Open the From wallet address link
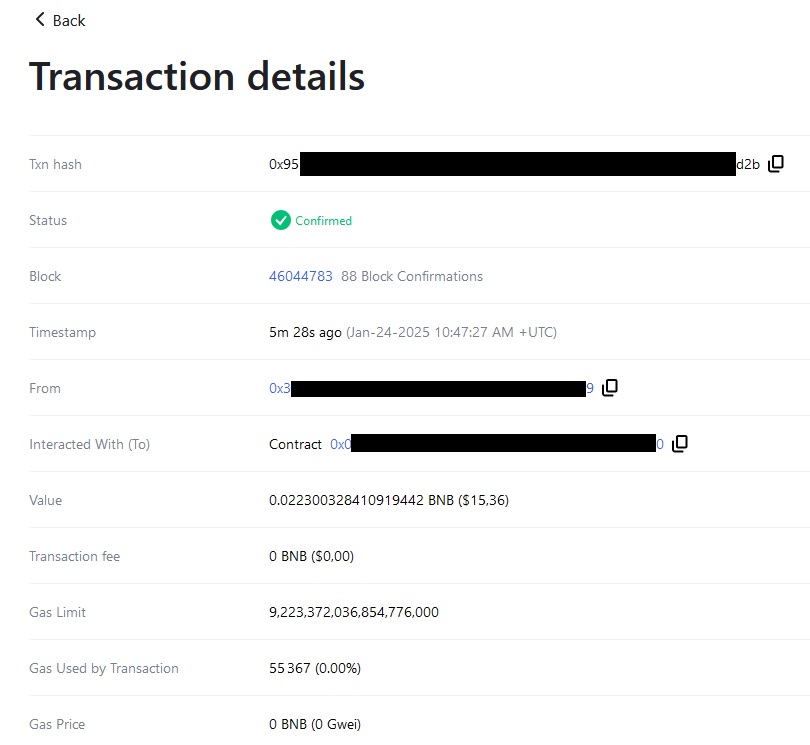 431,388
